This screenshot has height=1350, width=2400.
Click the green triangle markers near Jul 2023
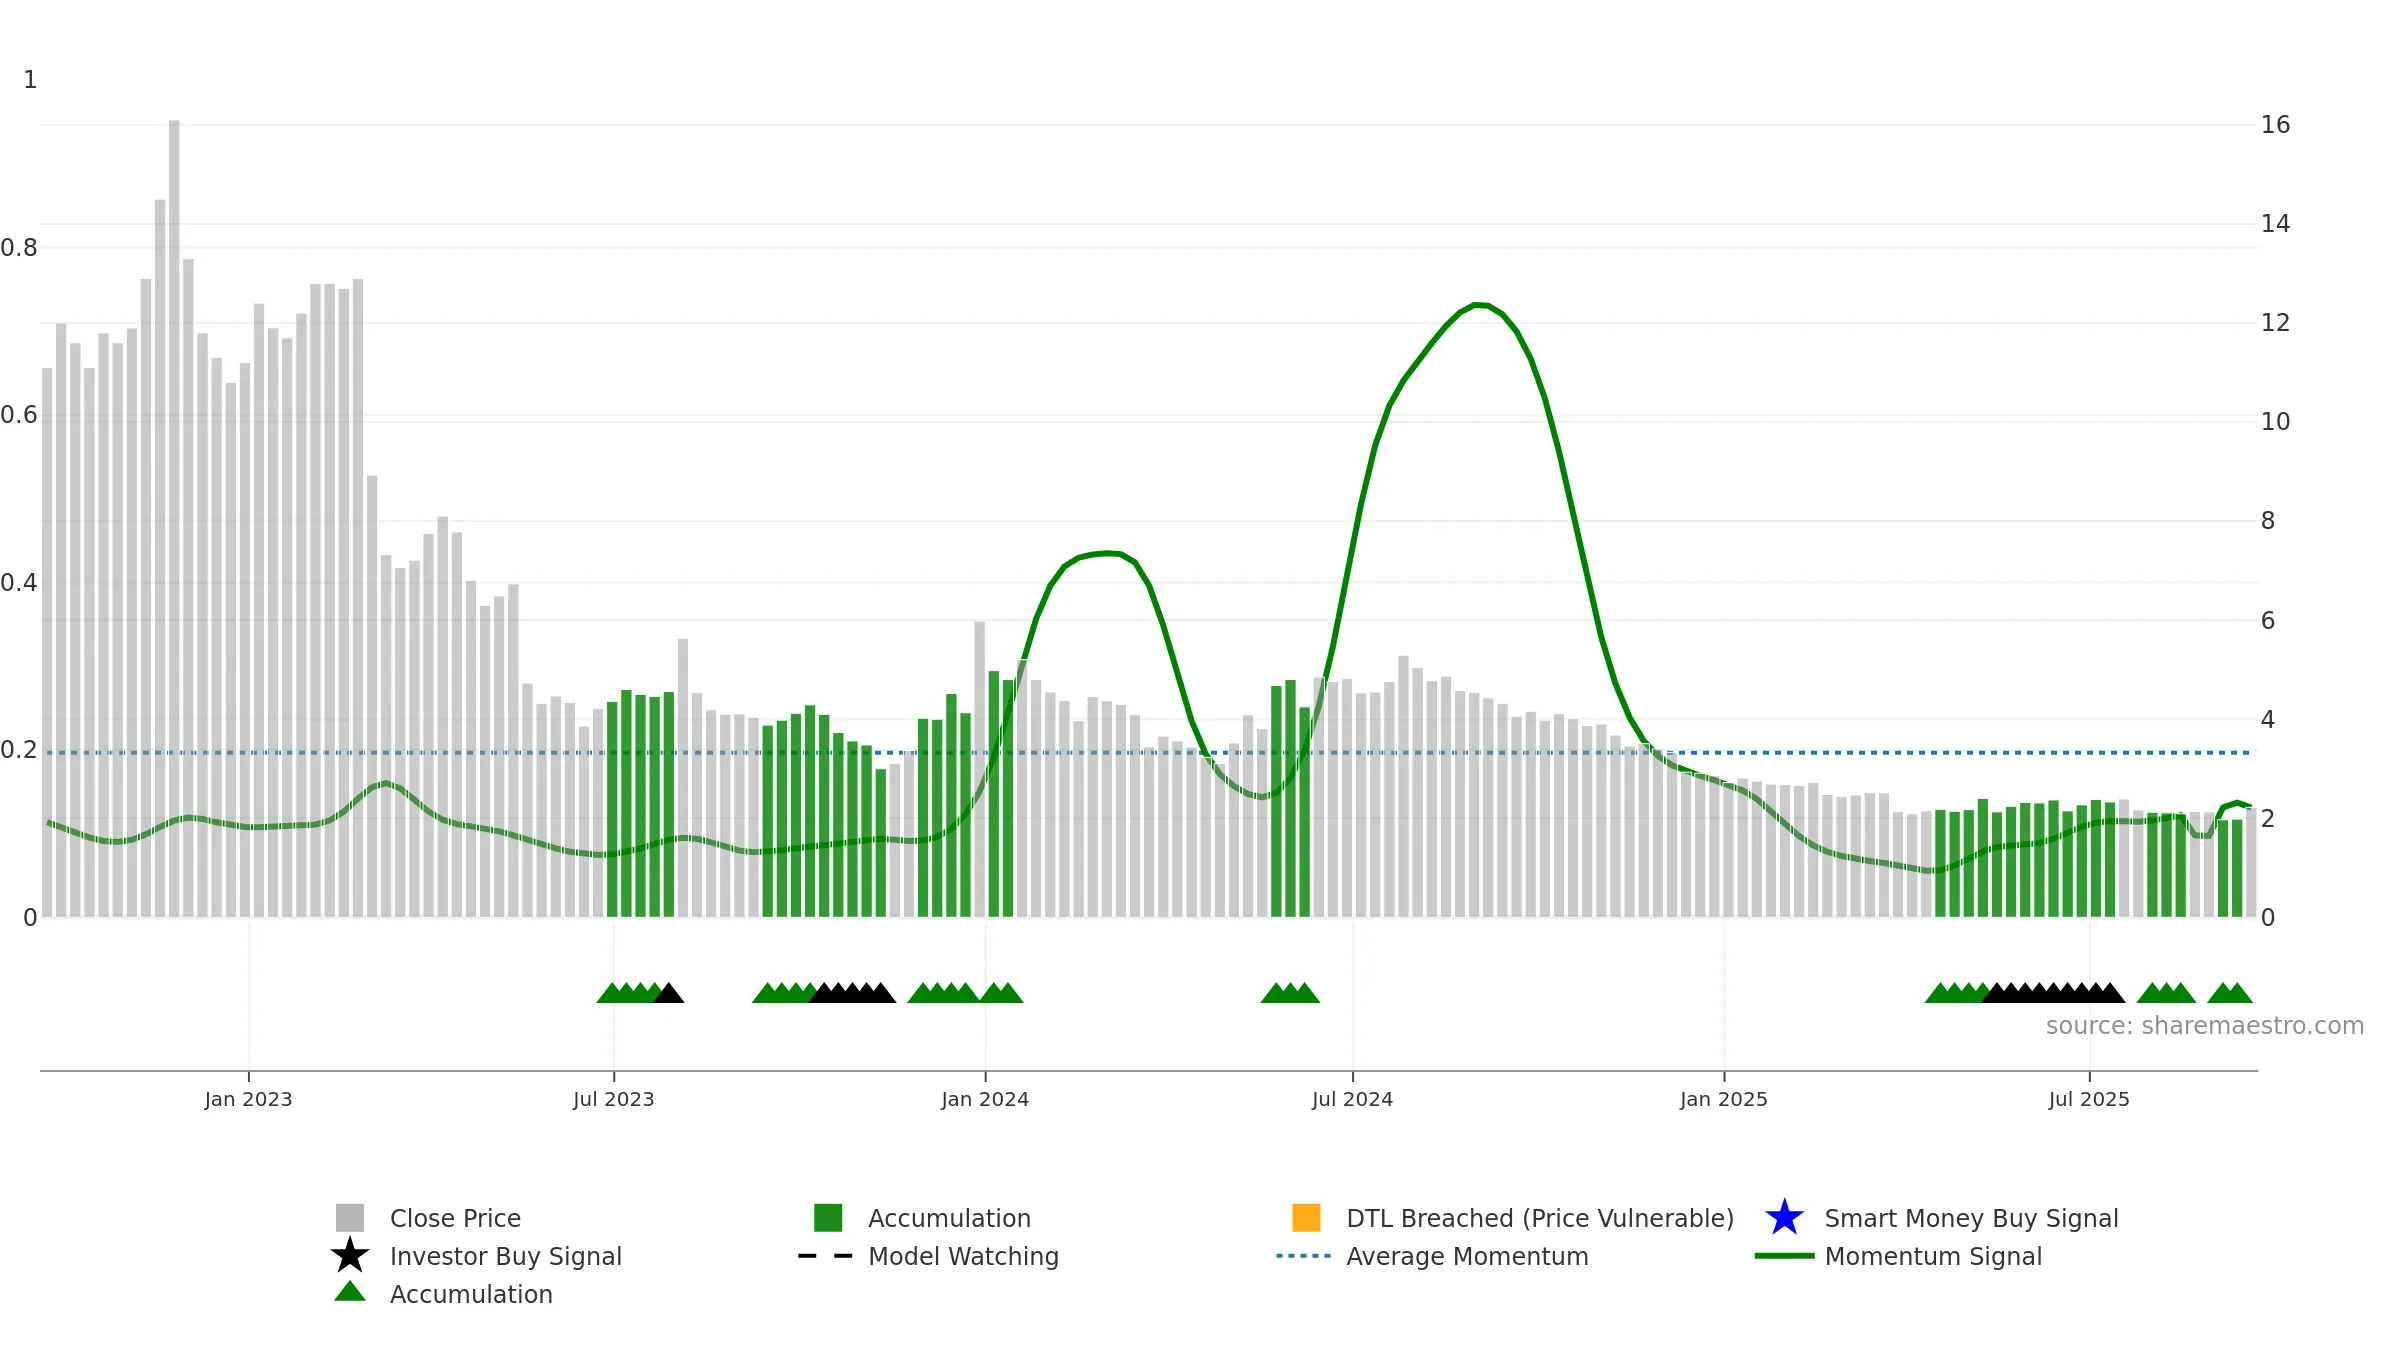[x=630, y=993]
